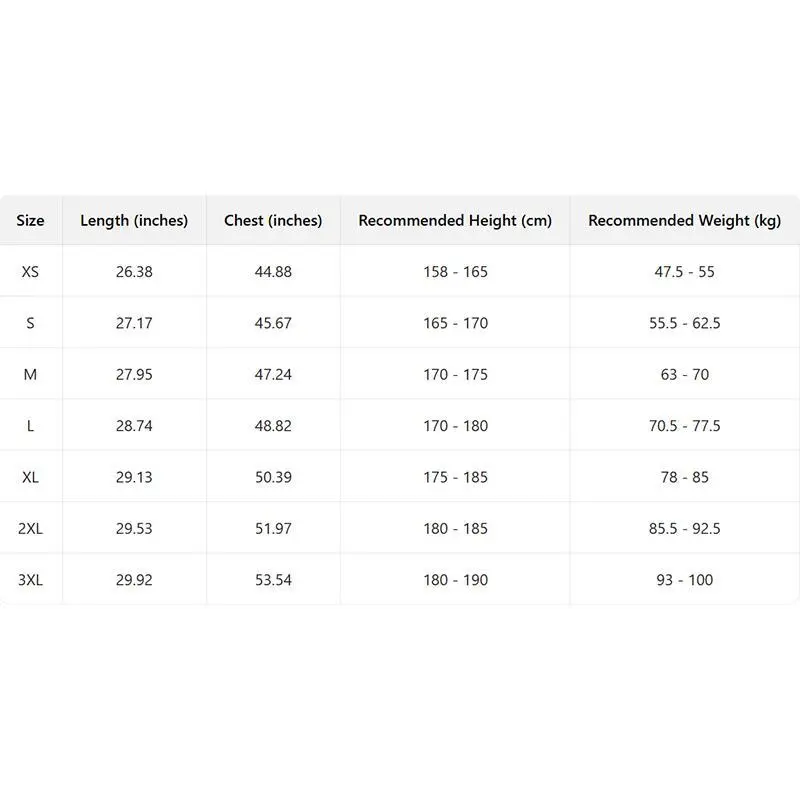
Task: Click the Recommended Weight (kg) header
Action: [684, 220]
